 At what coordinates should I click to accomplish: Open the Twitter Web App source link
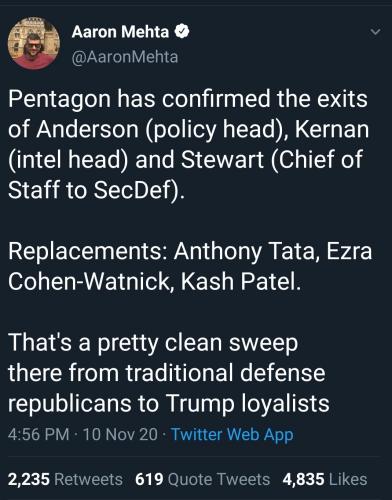pyautogui.click(x=232, y=434)
